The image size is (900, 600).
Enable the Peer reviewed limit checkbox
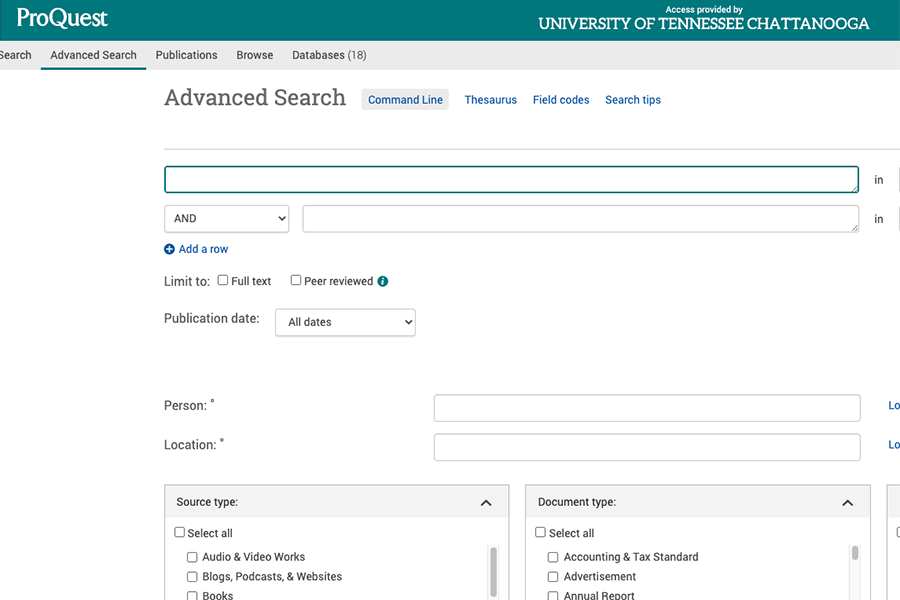tap(296, 280)
